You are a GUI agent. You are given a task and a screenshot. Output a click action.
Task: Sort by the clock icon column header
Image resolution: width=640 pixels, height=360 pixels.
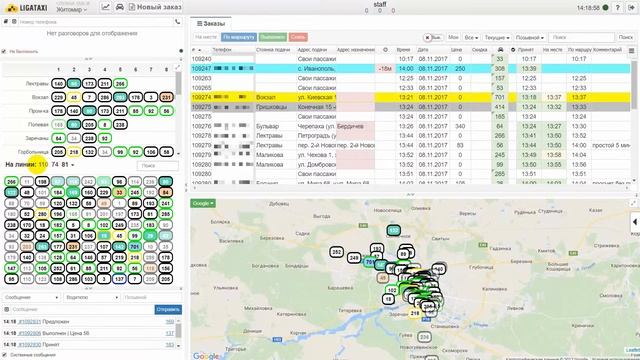[385, 49]
